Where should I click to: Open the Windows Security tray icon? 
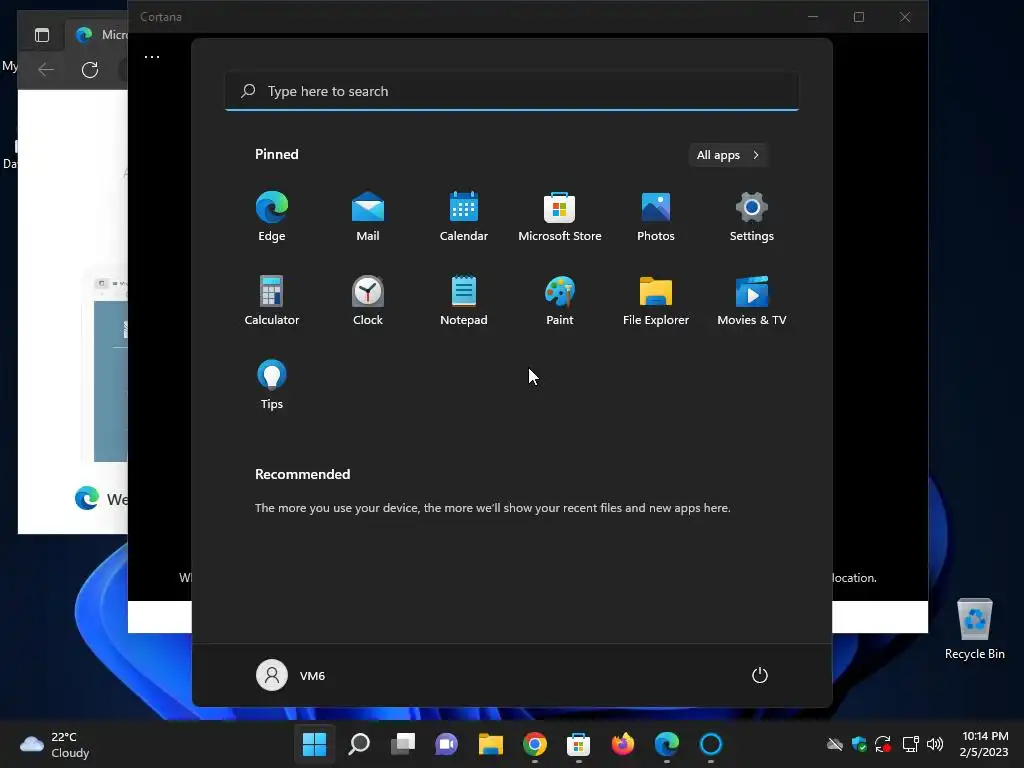coord(859,744)
